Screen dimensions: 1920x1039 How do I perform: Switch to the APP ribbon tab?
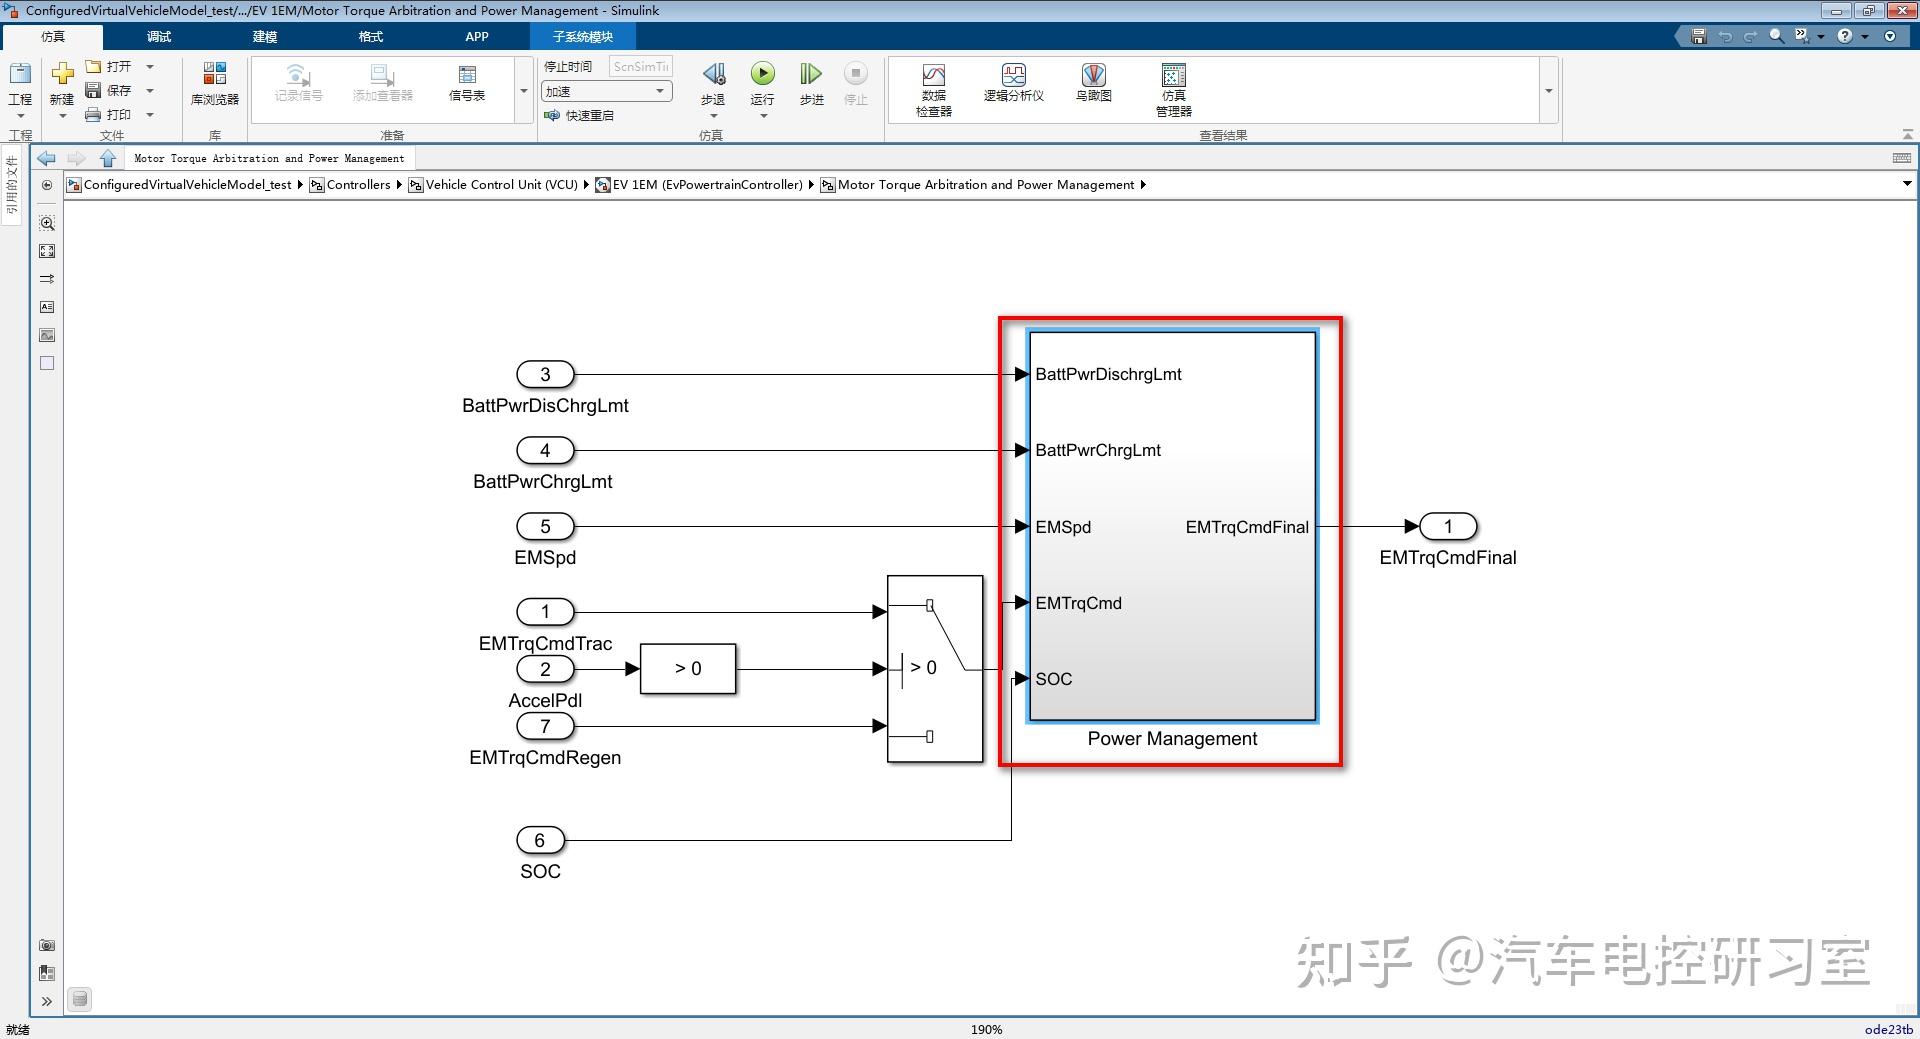[x=477, y=36]
